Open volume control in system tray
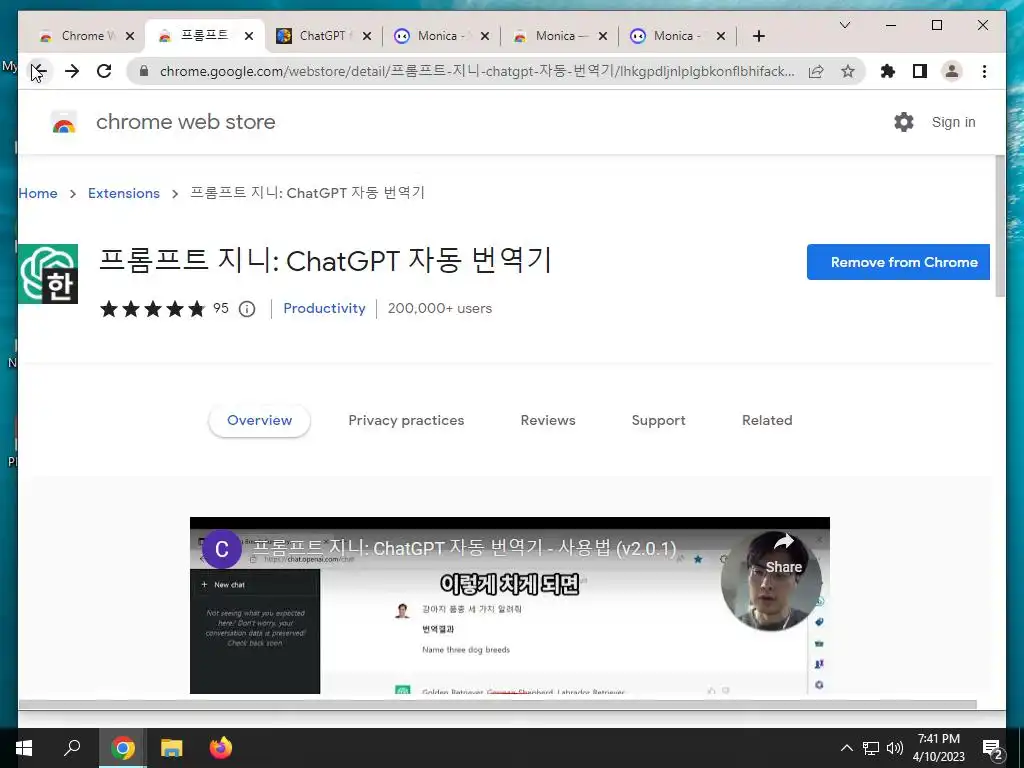The width and height of the screenshot is (1024, 768). (895, 748)
